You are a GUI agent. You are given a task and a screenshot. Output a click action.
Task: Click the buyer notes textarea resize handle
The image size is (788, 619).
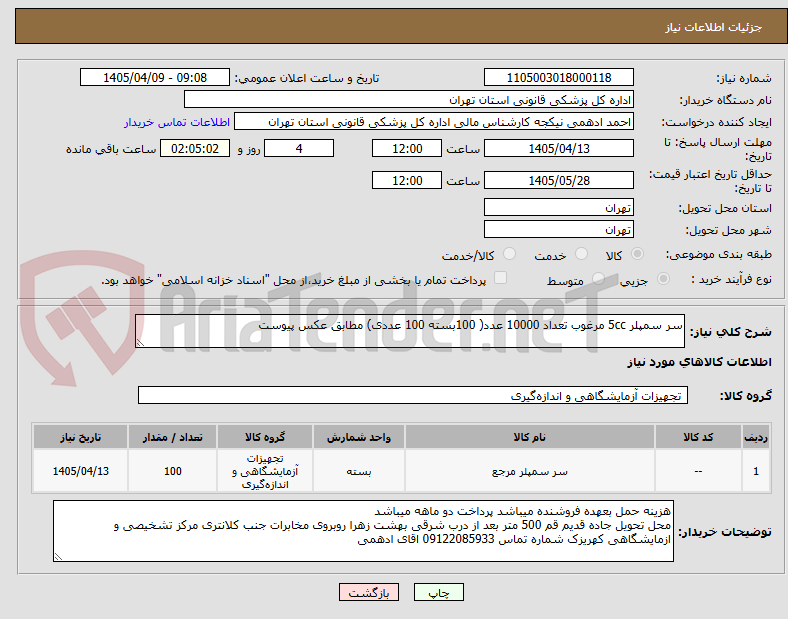tap(58, 557)
